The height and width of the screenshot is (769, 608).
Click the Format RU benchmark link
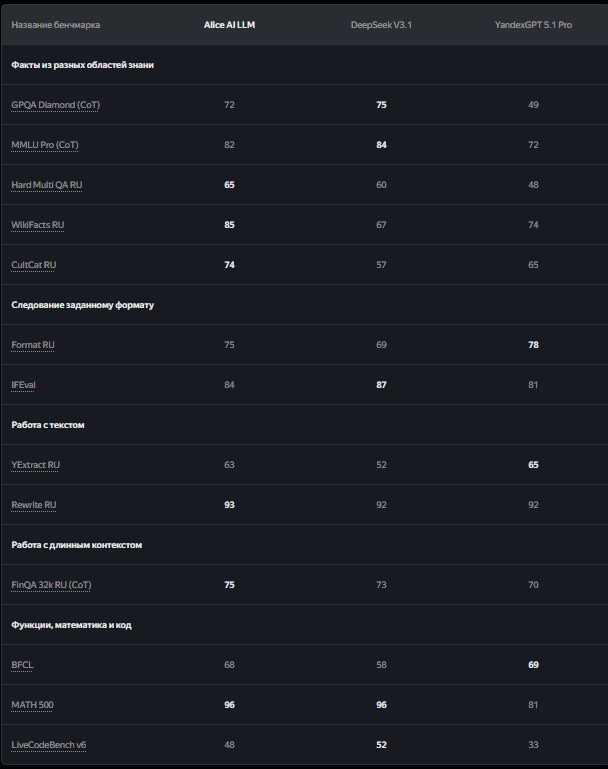[32, 345]
